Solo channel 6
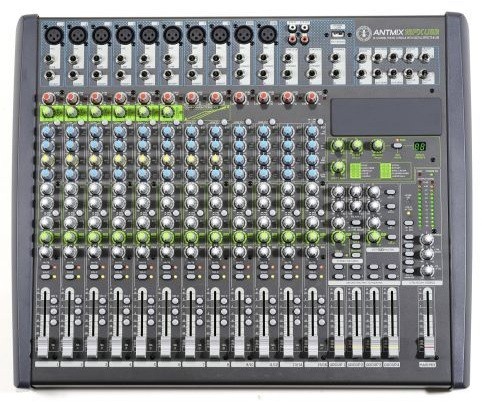The image size is (482, 403). [166, 276]
